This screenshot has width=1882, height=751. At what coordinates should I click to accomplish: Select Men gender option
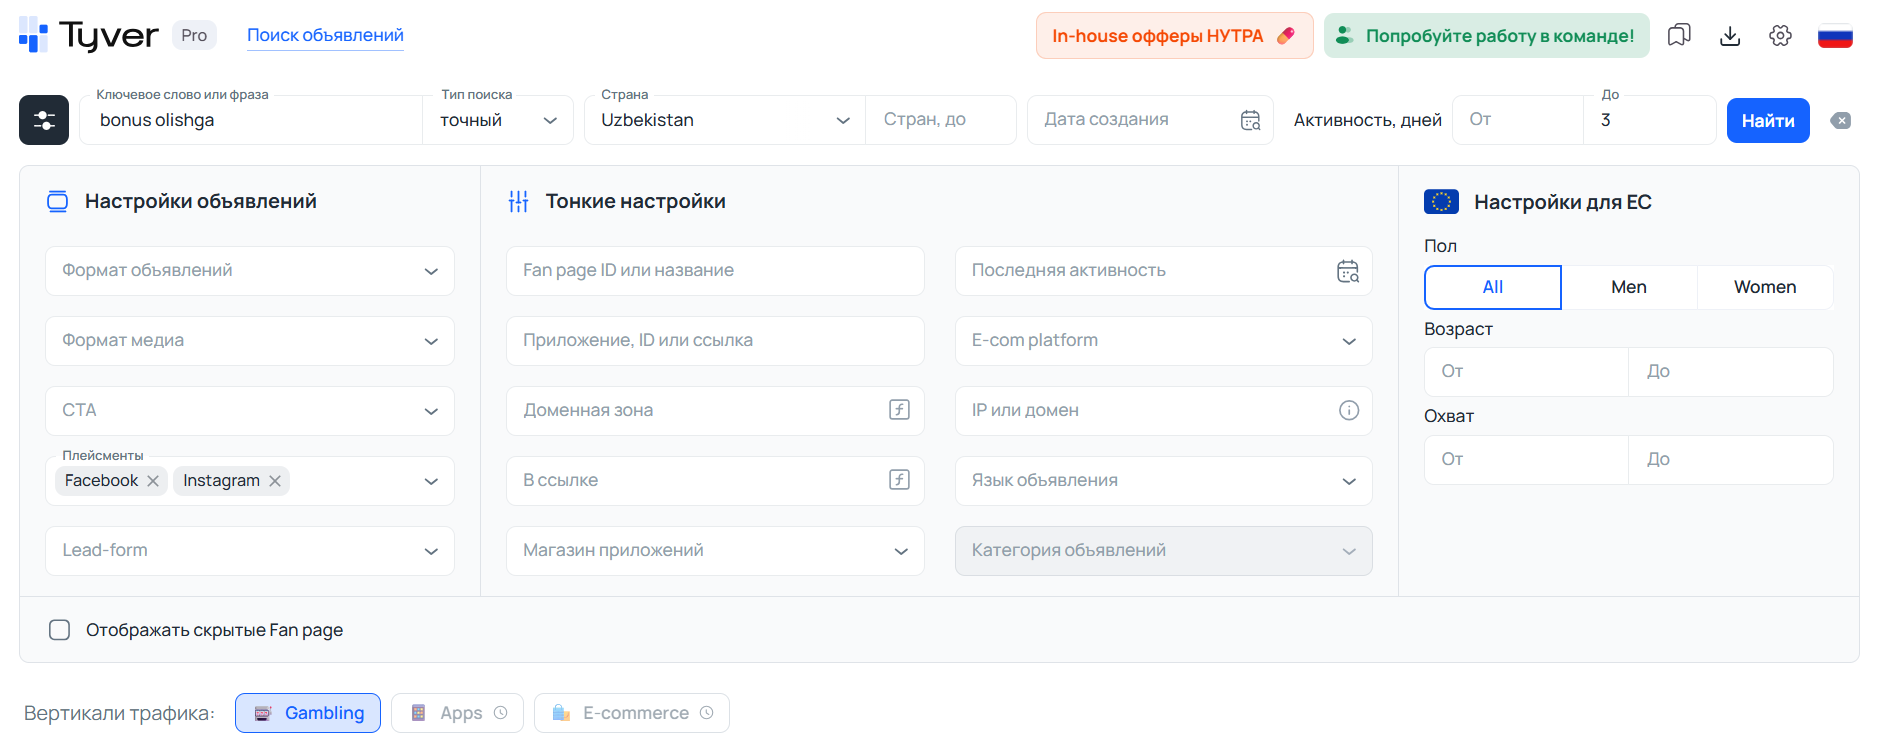[1629, 287]
